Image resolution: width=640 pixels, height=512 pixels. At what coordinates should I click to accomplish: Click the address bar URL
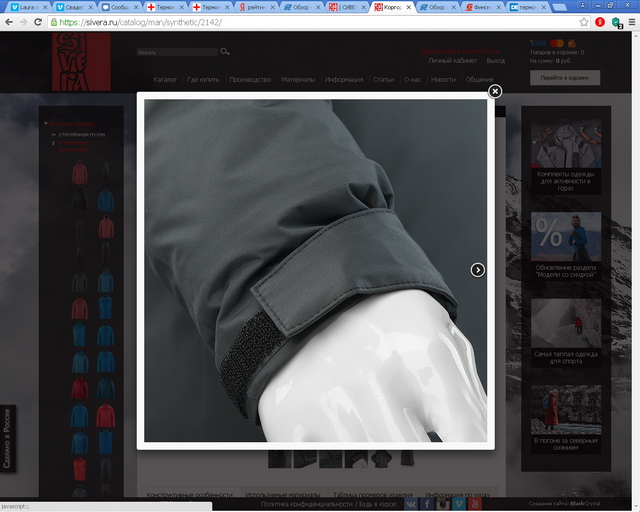click(x=140, y=22)
